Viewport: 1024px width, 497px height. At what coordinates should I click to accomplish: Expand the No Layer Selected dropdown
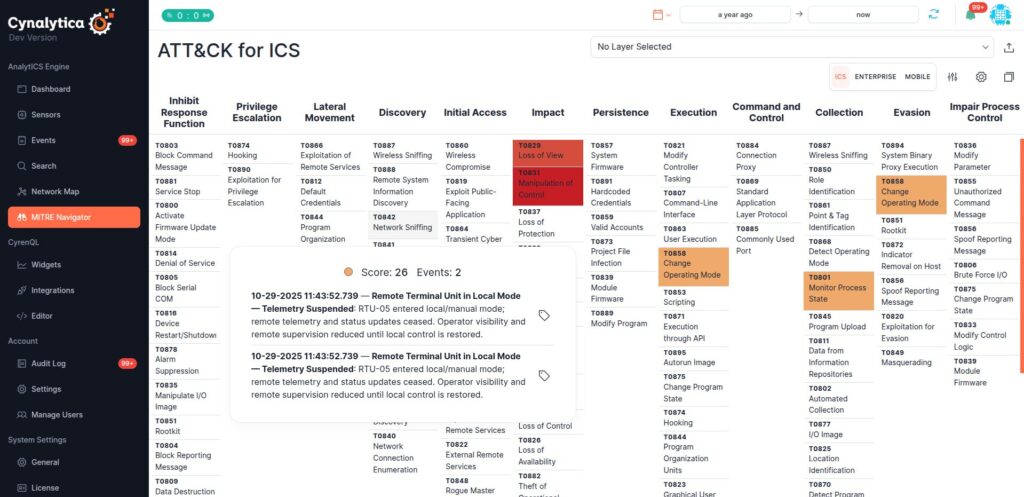point(792,47)
